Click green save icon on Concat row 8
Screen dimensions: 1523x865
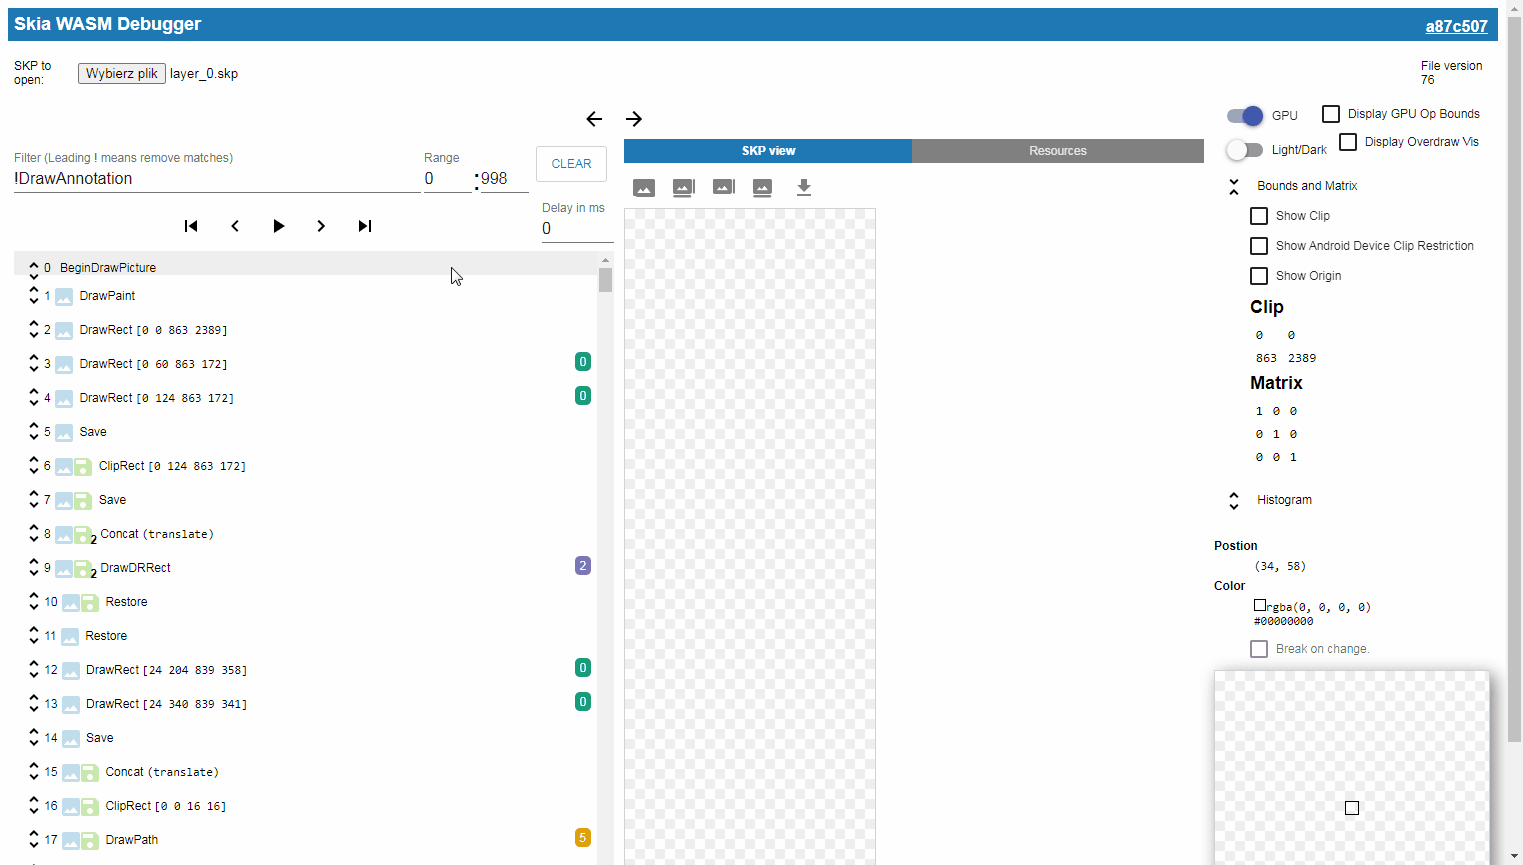point(83,535)
